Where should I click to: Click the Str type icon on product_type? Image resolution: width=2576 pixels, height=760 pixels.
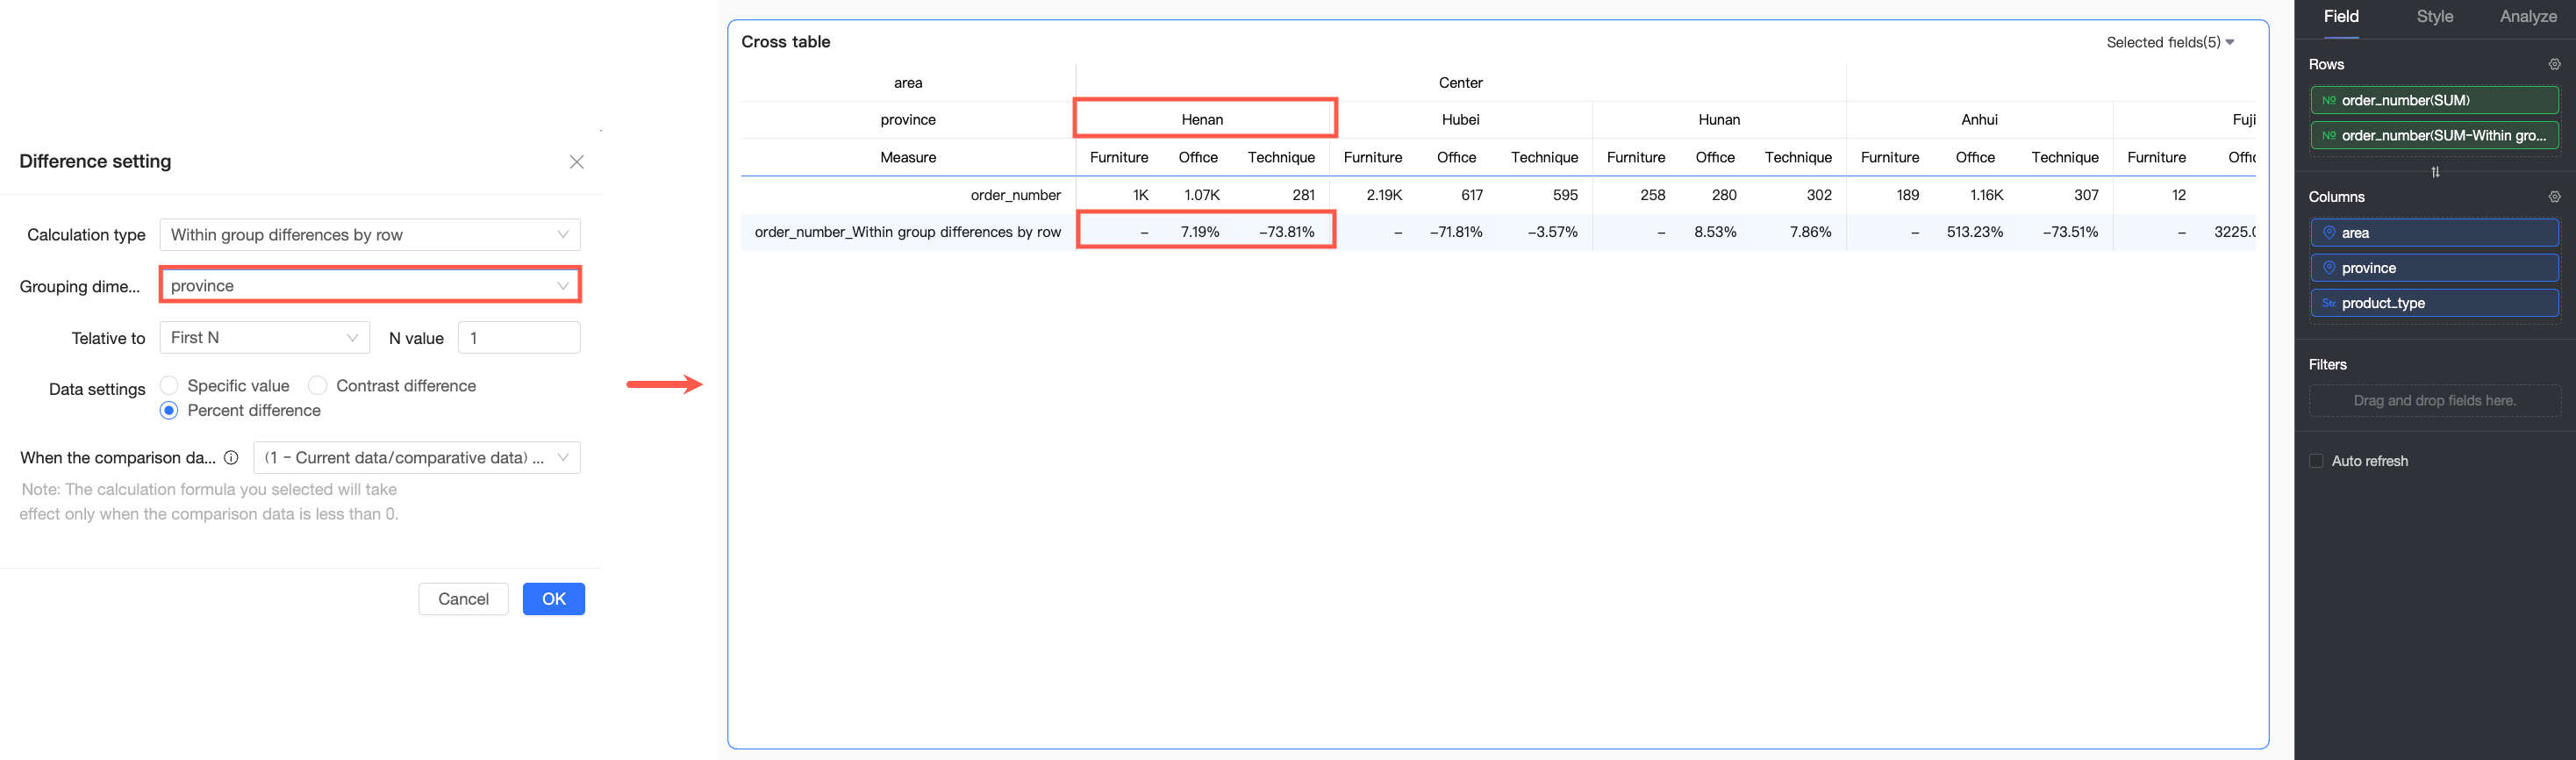tap(2329, 303)
